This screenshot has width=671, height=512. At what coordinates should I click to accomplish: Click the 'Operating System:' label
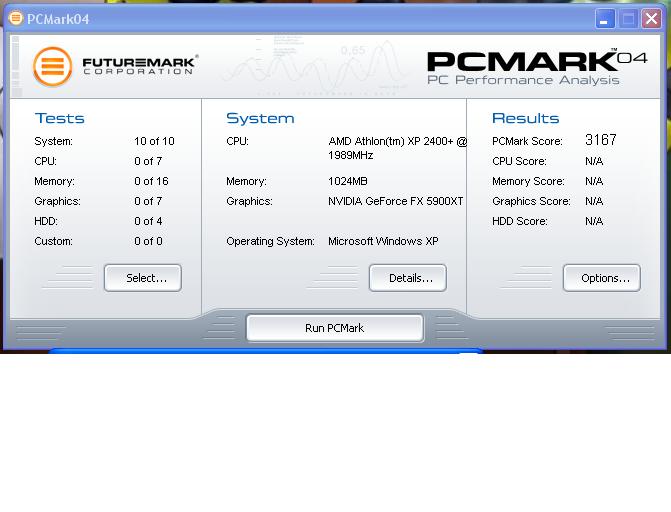[270, 241]
